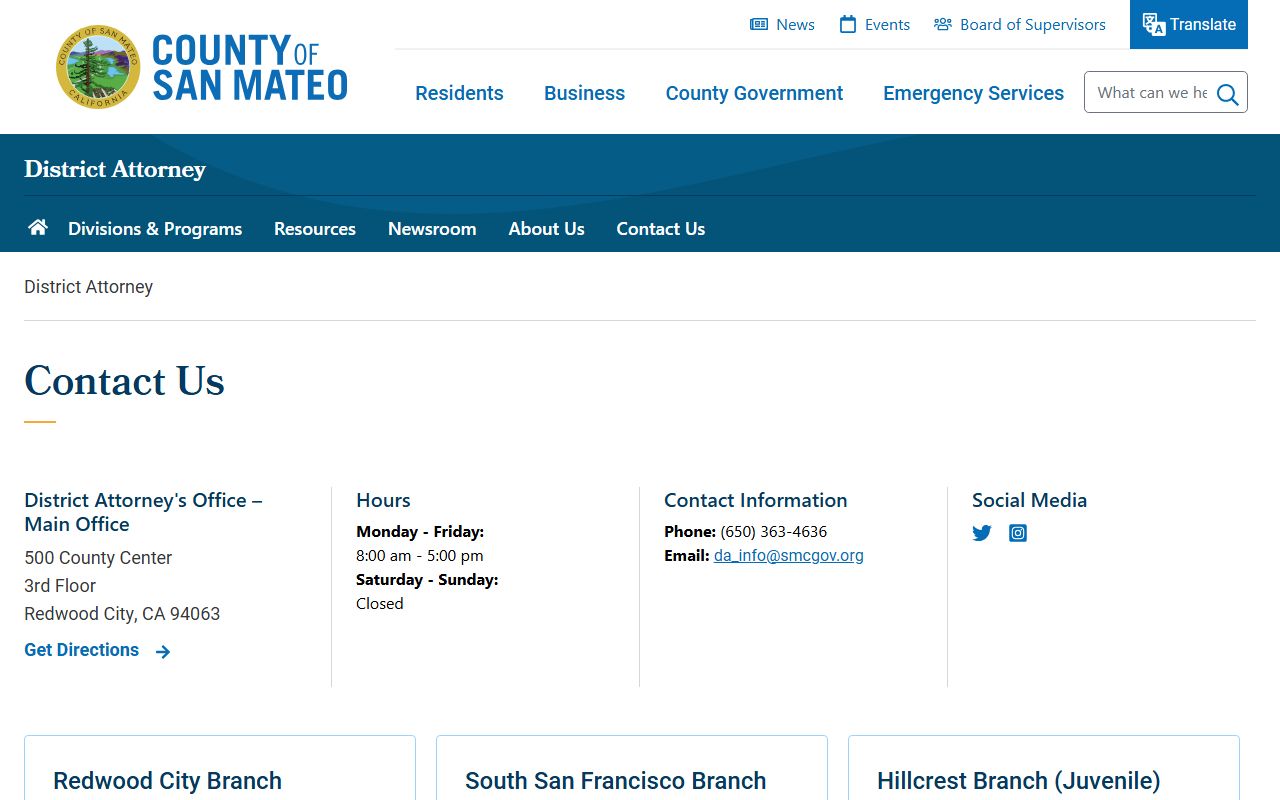Click the News link text
This screenshot has height=800, width=1280.
point(796,25)
